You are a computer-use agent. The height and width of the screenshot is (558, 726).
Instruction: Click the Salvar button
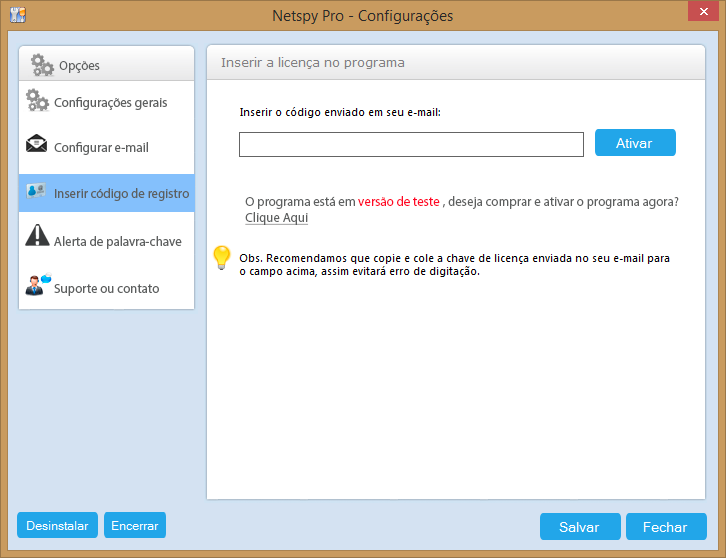click(x=580, y=527)
